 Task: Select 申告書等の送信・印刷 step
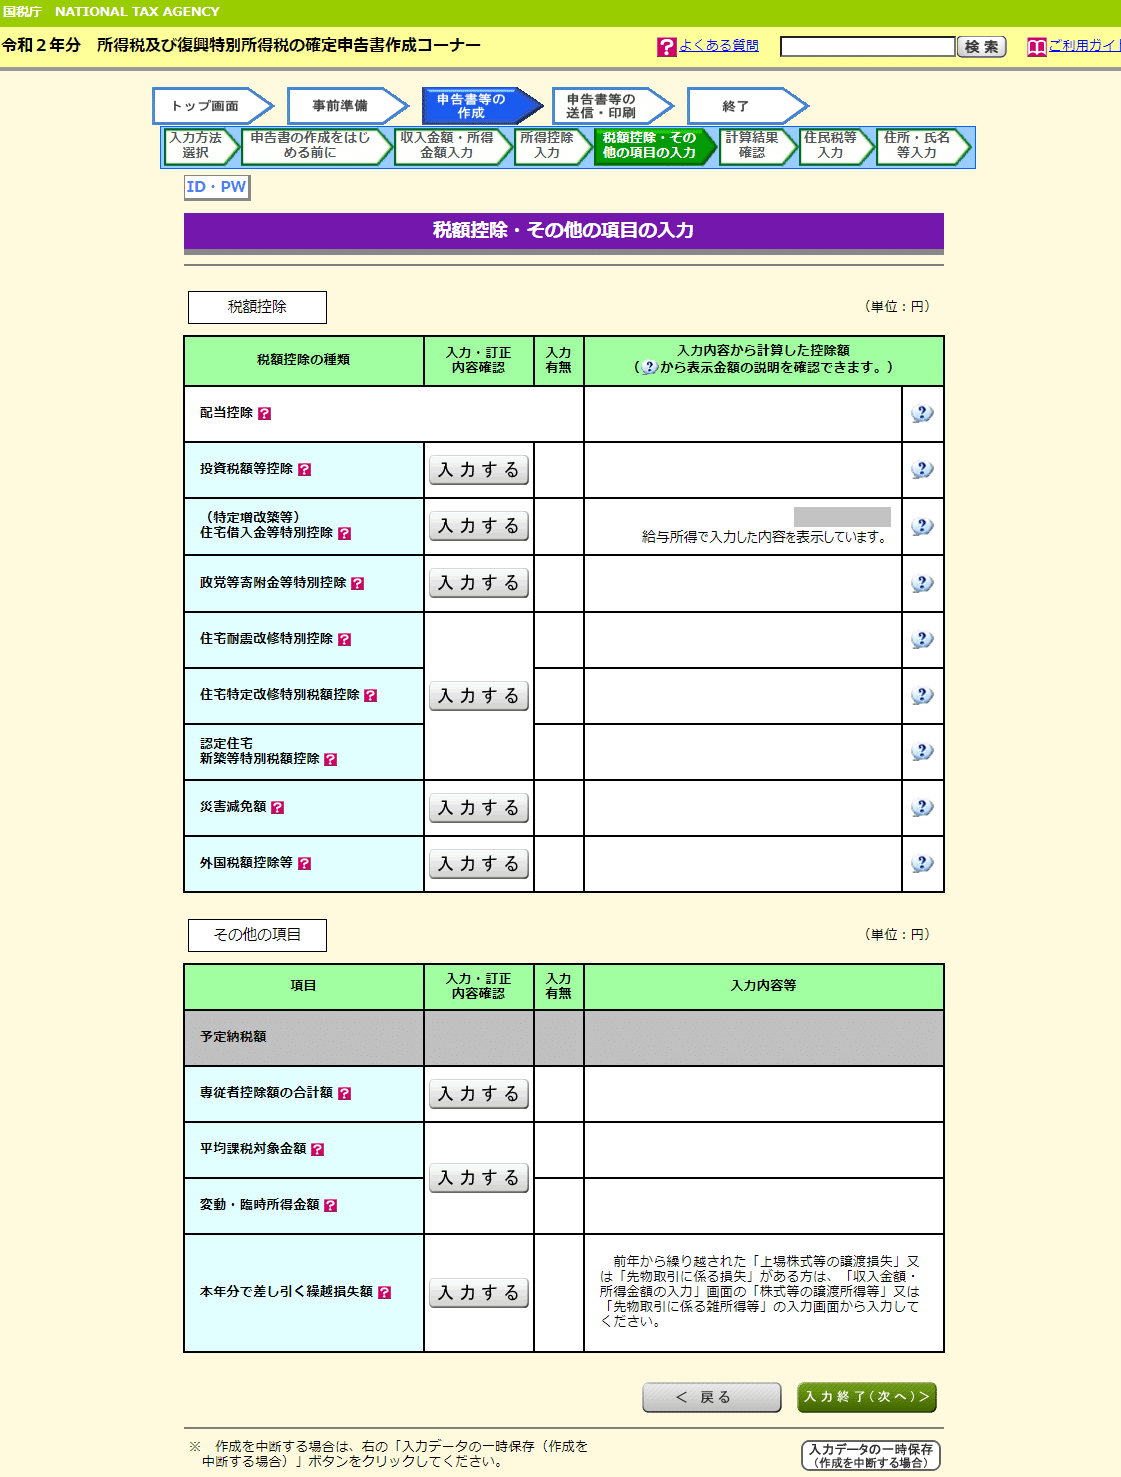pos(612,106)
